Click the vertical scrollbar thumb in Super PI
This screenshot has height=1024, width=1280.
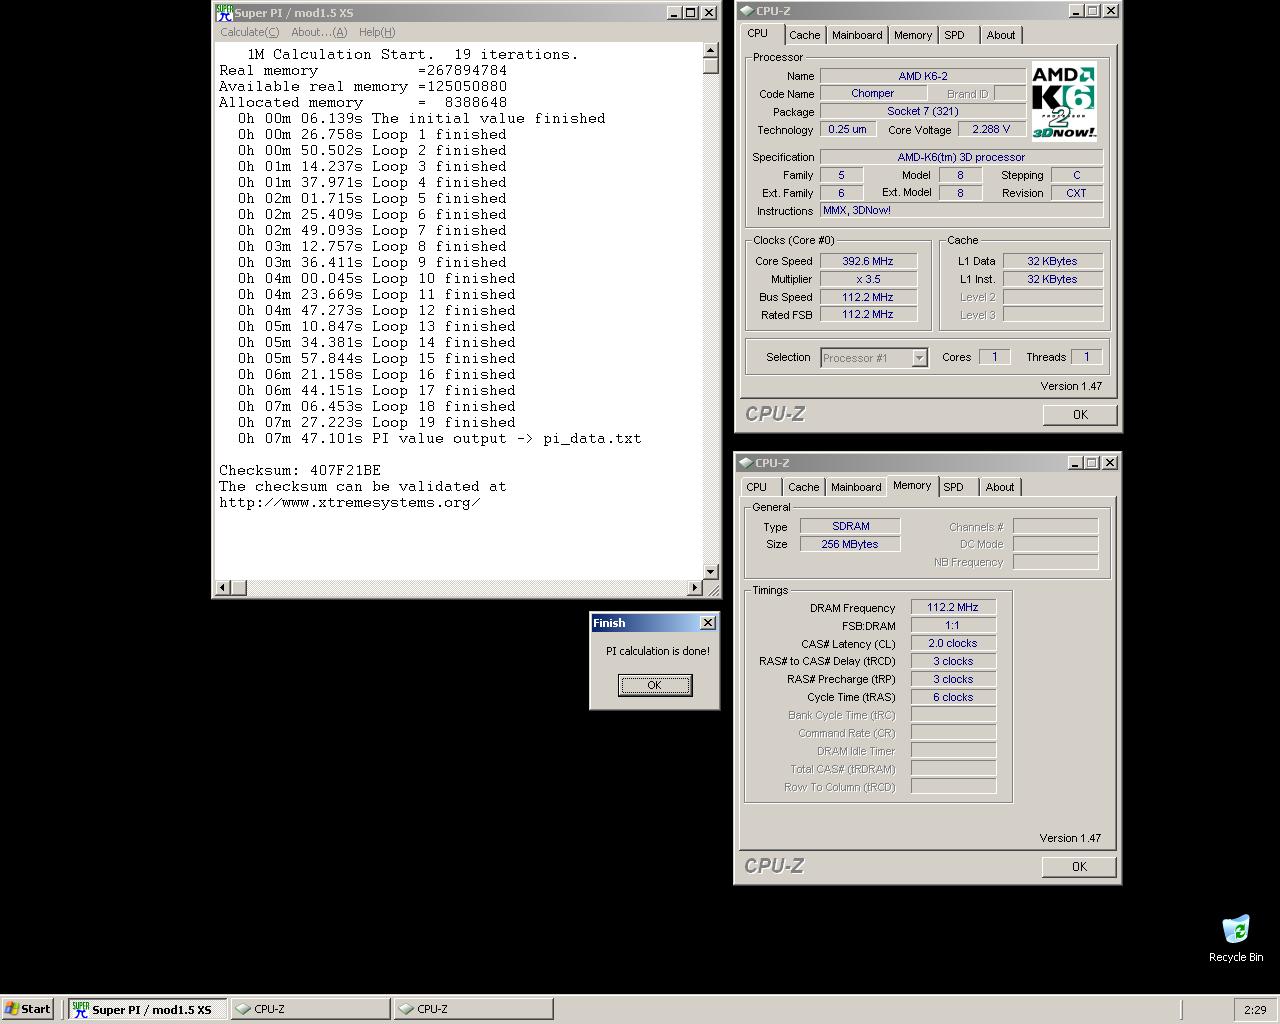711,66
